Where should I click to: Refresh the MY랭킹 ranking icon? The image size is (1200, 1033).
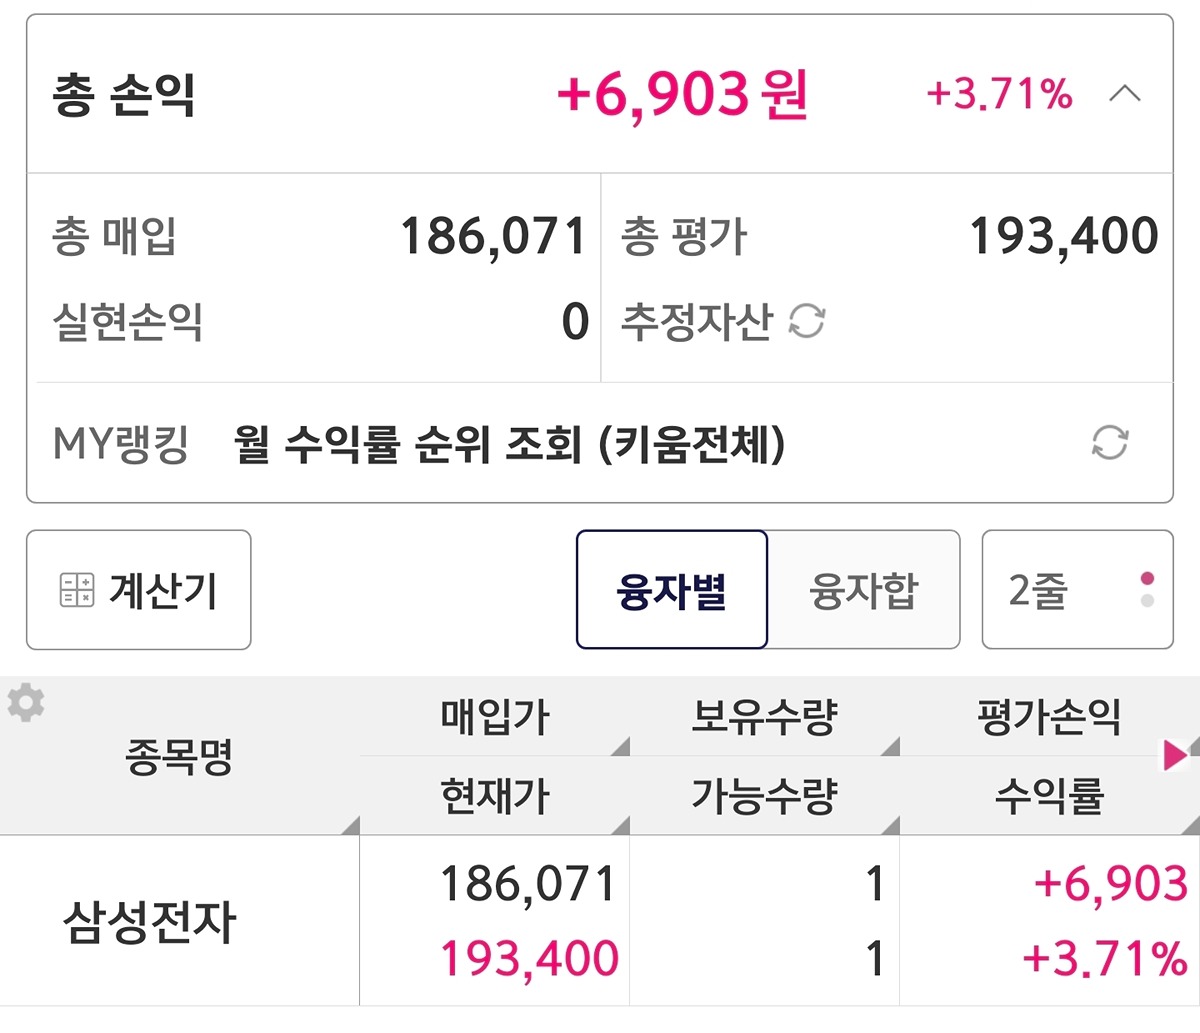[1110, 442]
